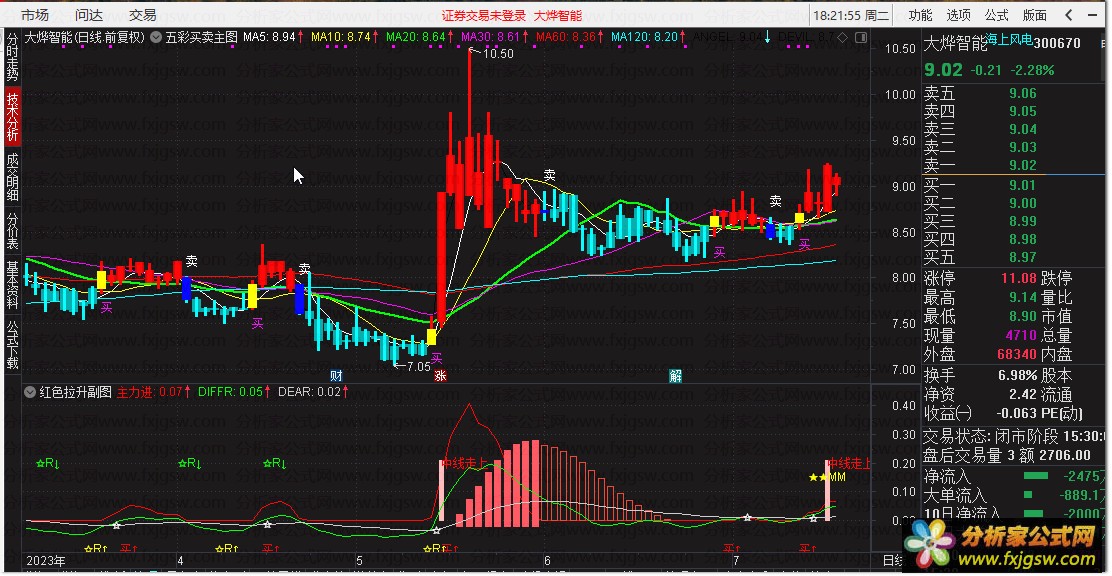Click the 外盘 value 68340
The image size is (1112, 576).
coord(1016,354)
